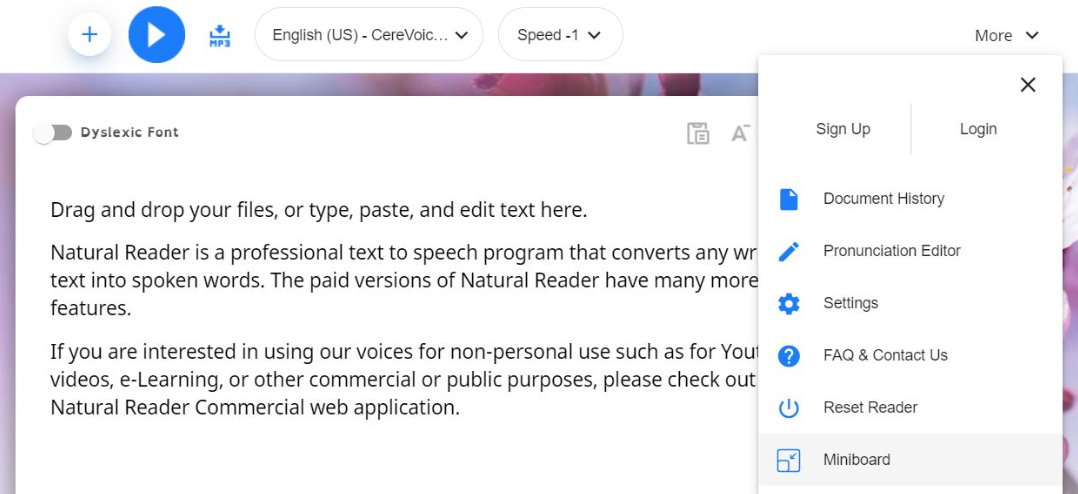
Task: Toggle the Dyslexic Font switch
Action: pyautogui.click(x=53, y=133)
